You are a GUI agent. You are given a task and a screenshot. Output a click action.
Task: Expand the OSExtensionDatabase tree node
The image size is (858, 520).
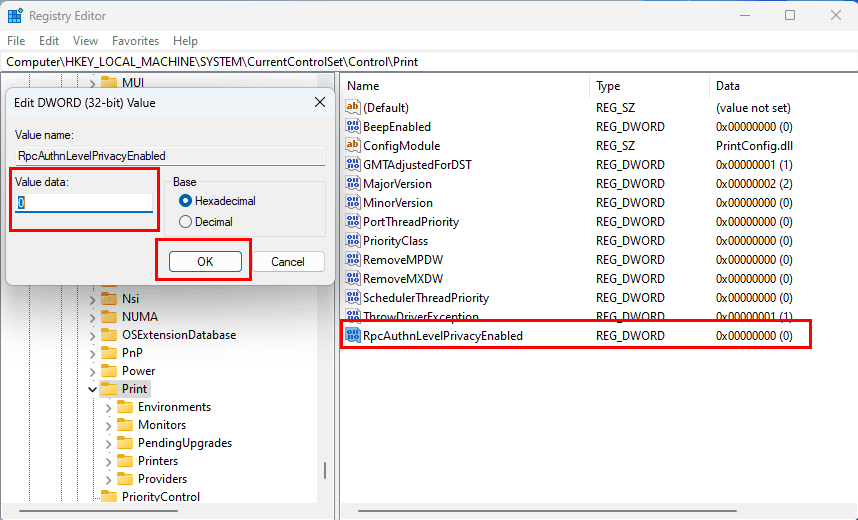point(92,336)
